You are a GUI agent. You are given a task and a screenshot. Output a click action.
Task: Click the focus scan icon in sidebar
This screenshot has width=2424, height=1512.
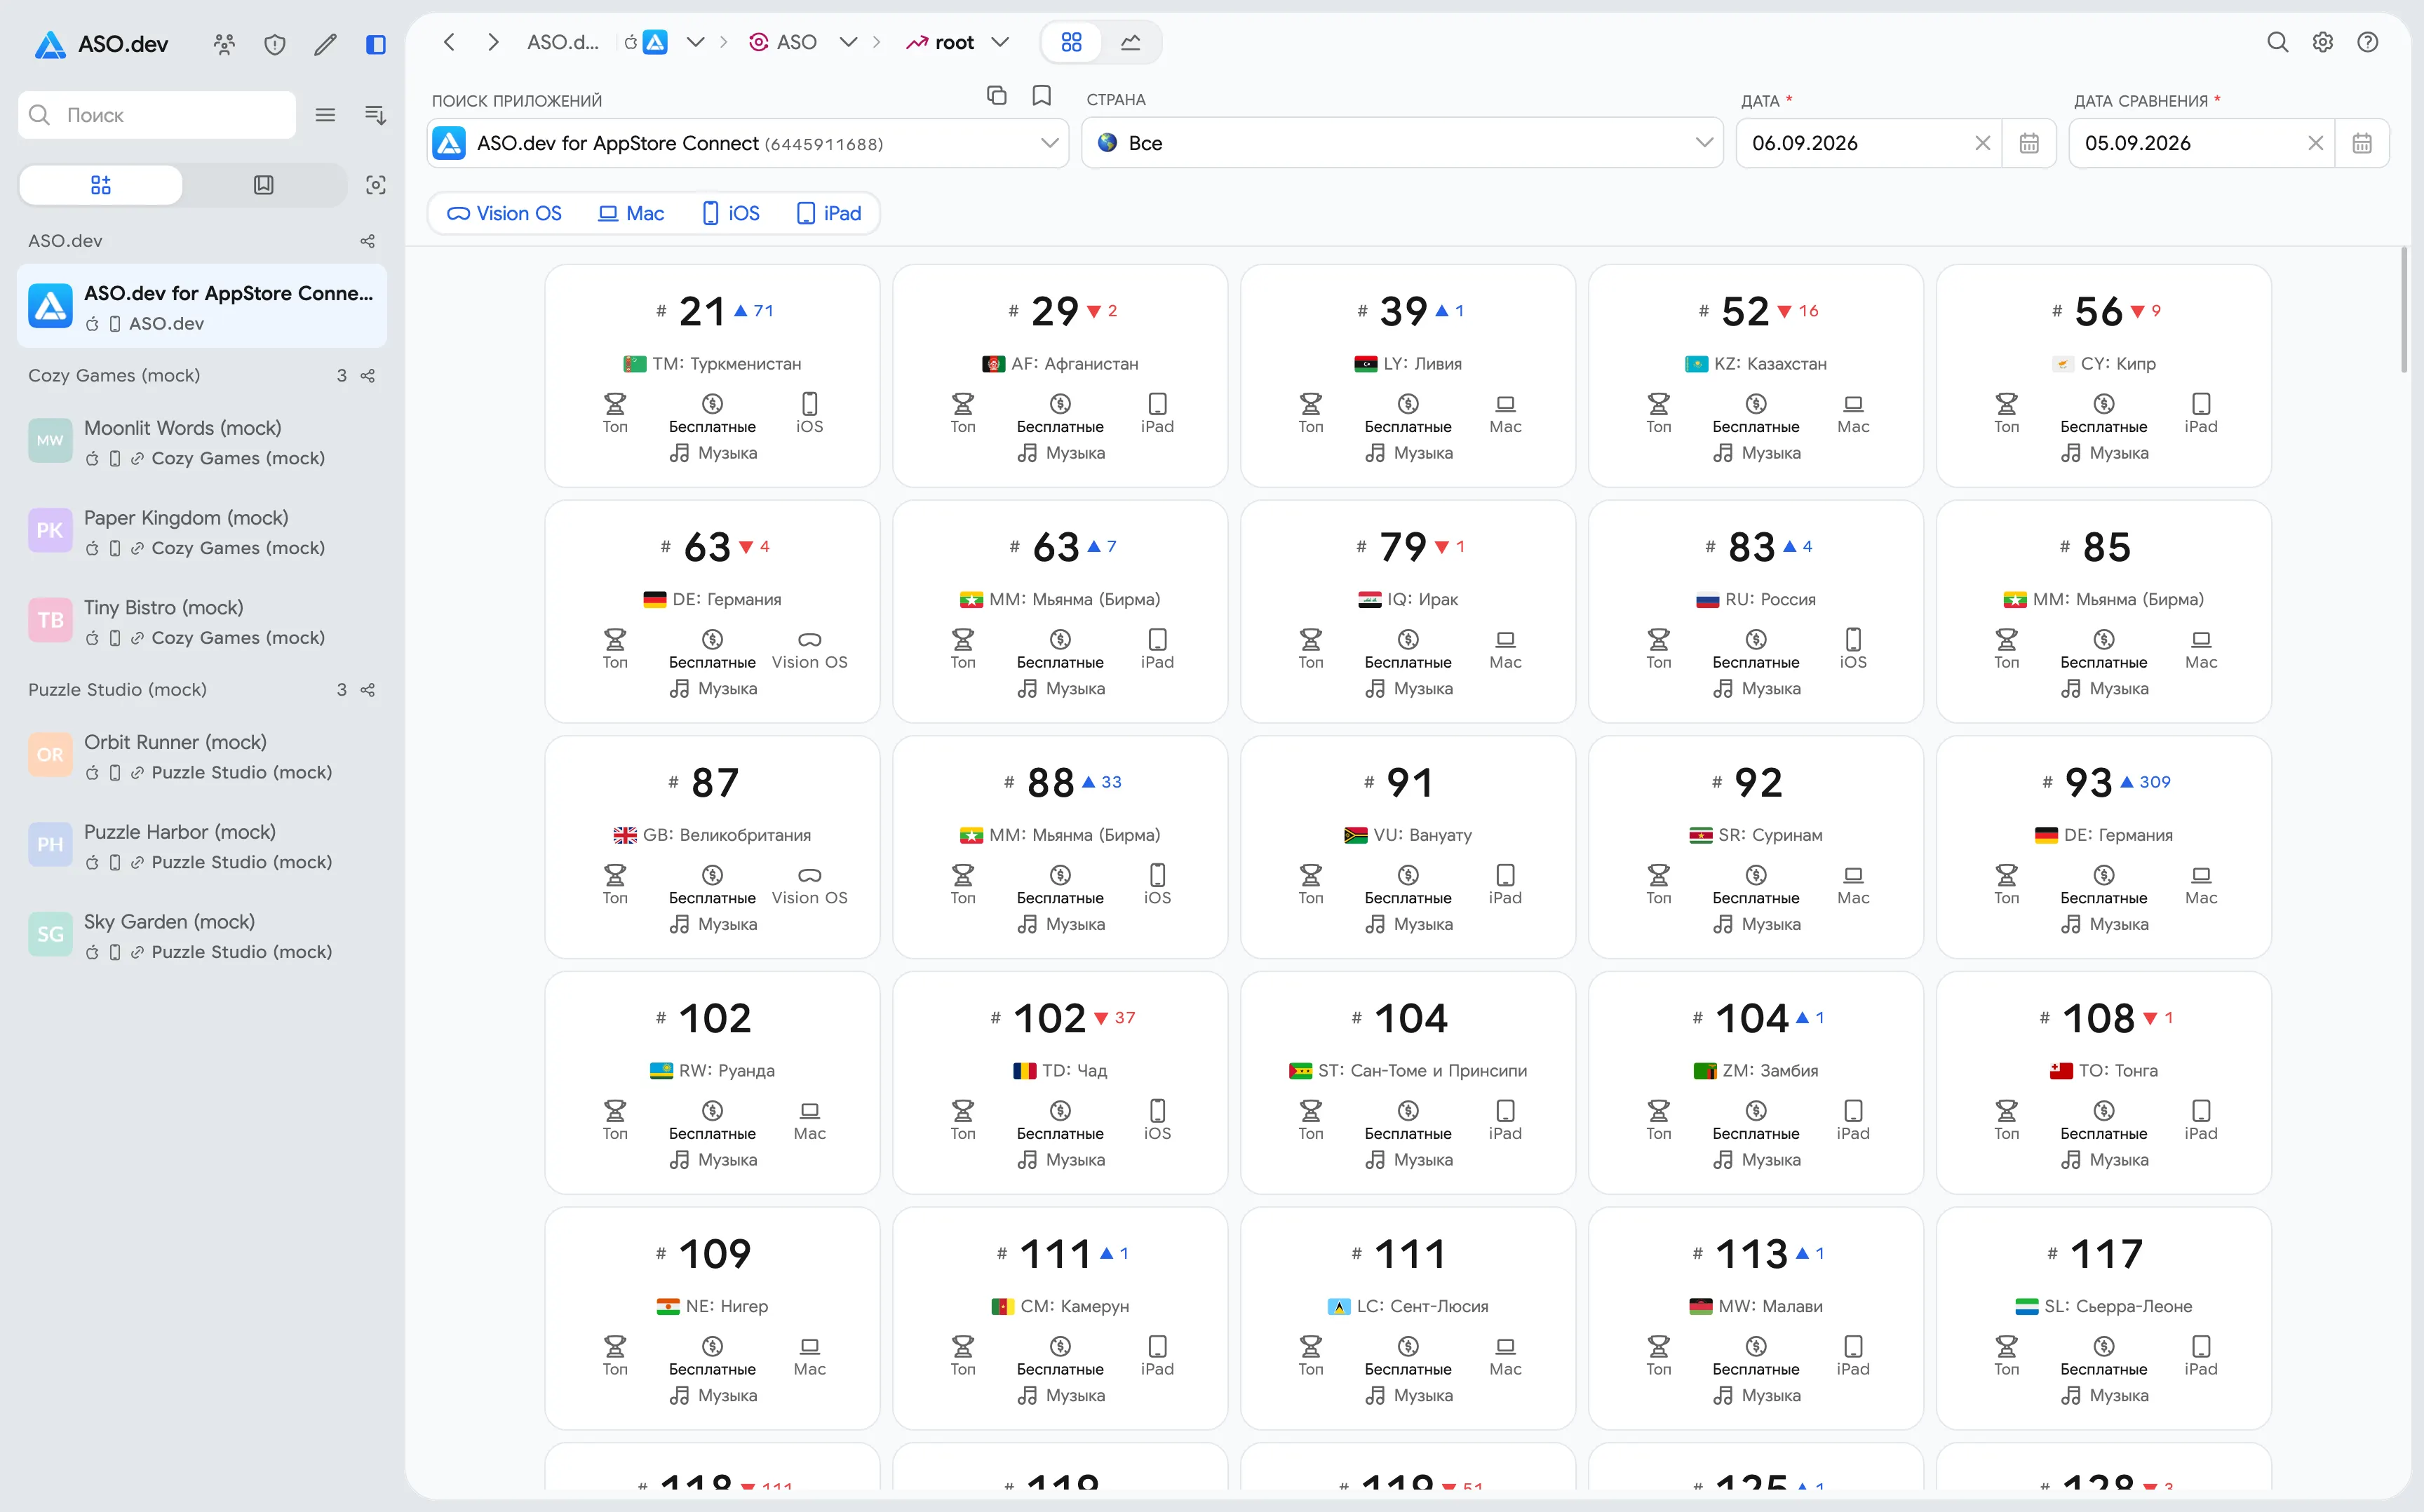375,185
